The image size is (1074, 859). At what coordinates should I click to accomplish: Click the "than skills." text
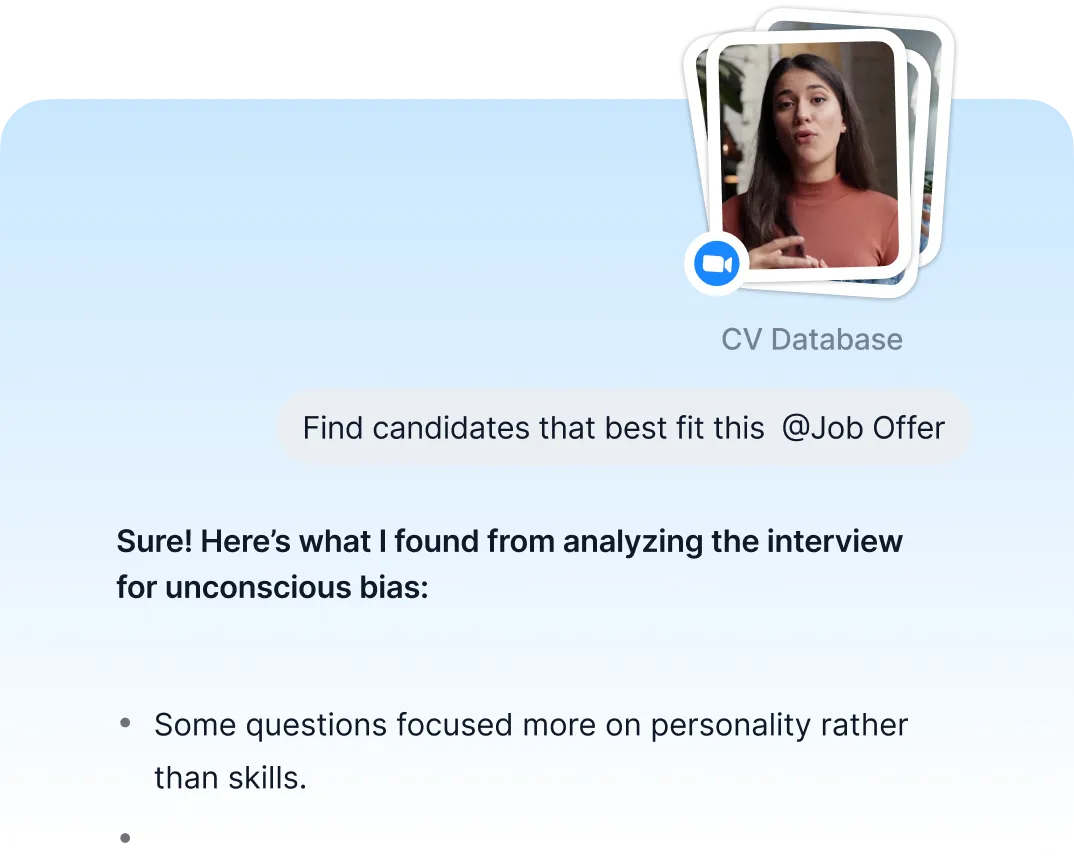pyautogui.click(x=230, y=777)
